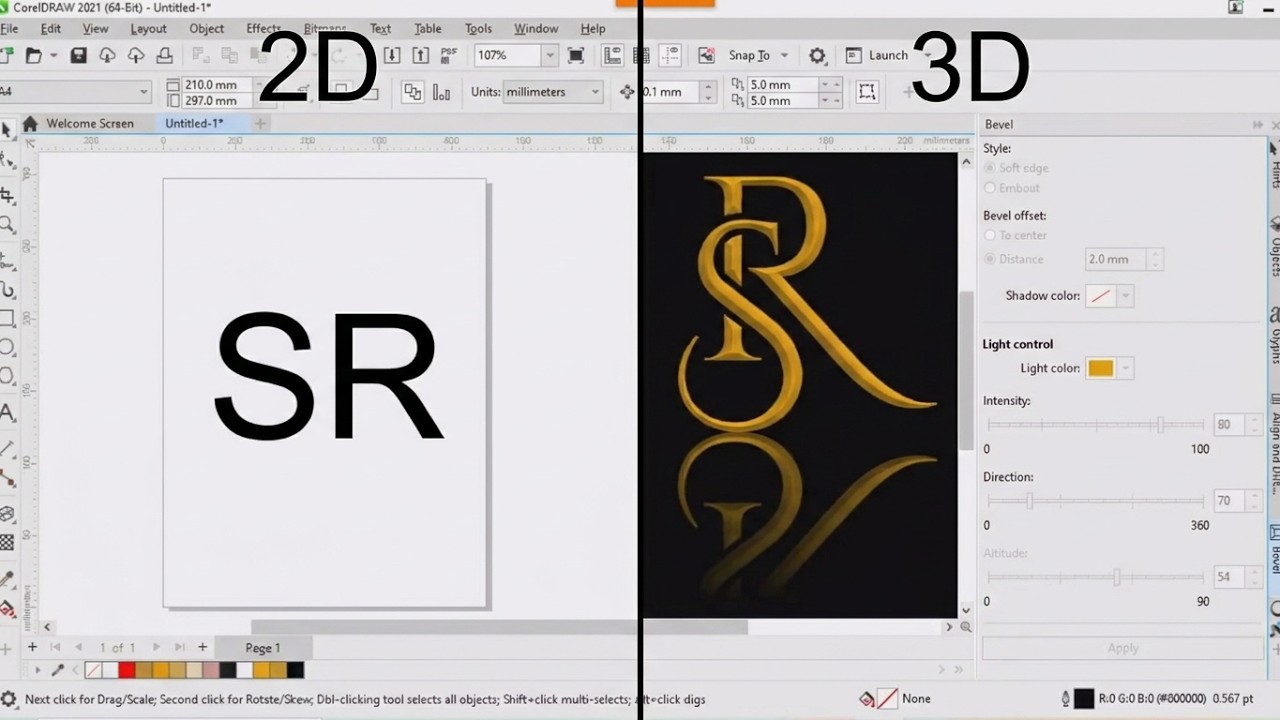Expand the Snap To dropdown
Screen dimensions: 1280x720
coord(784,56)
